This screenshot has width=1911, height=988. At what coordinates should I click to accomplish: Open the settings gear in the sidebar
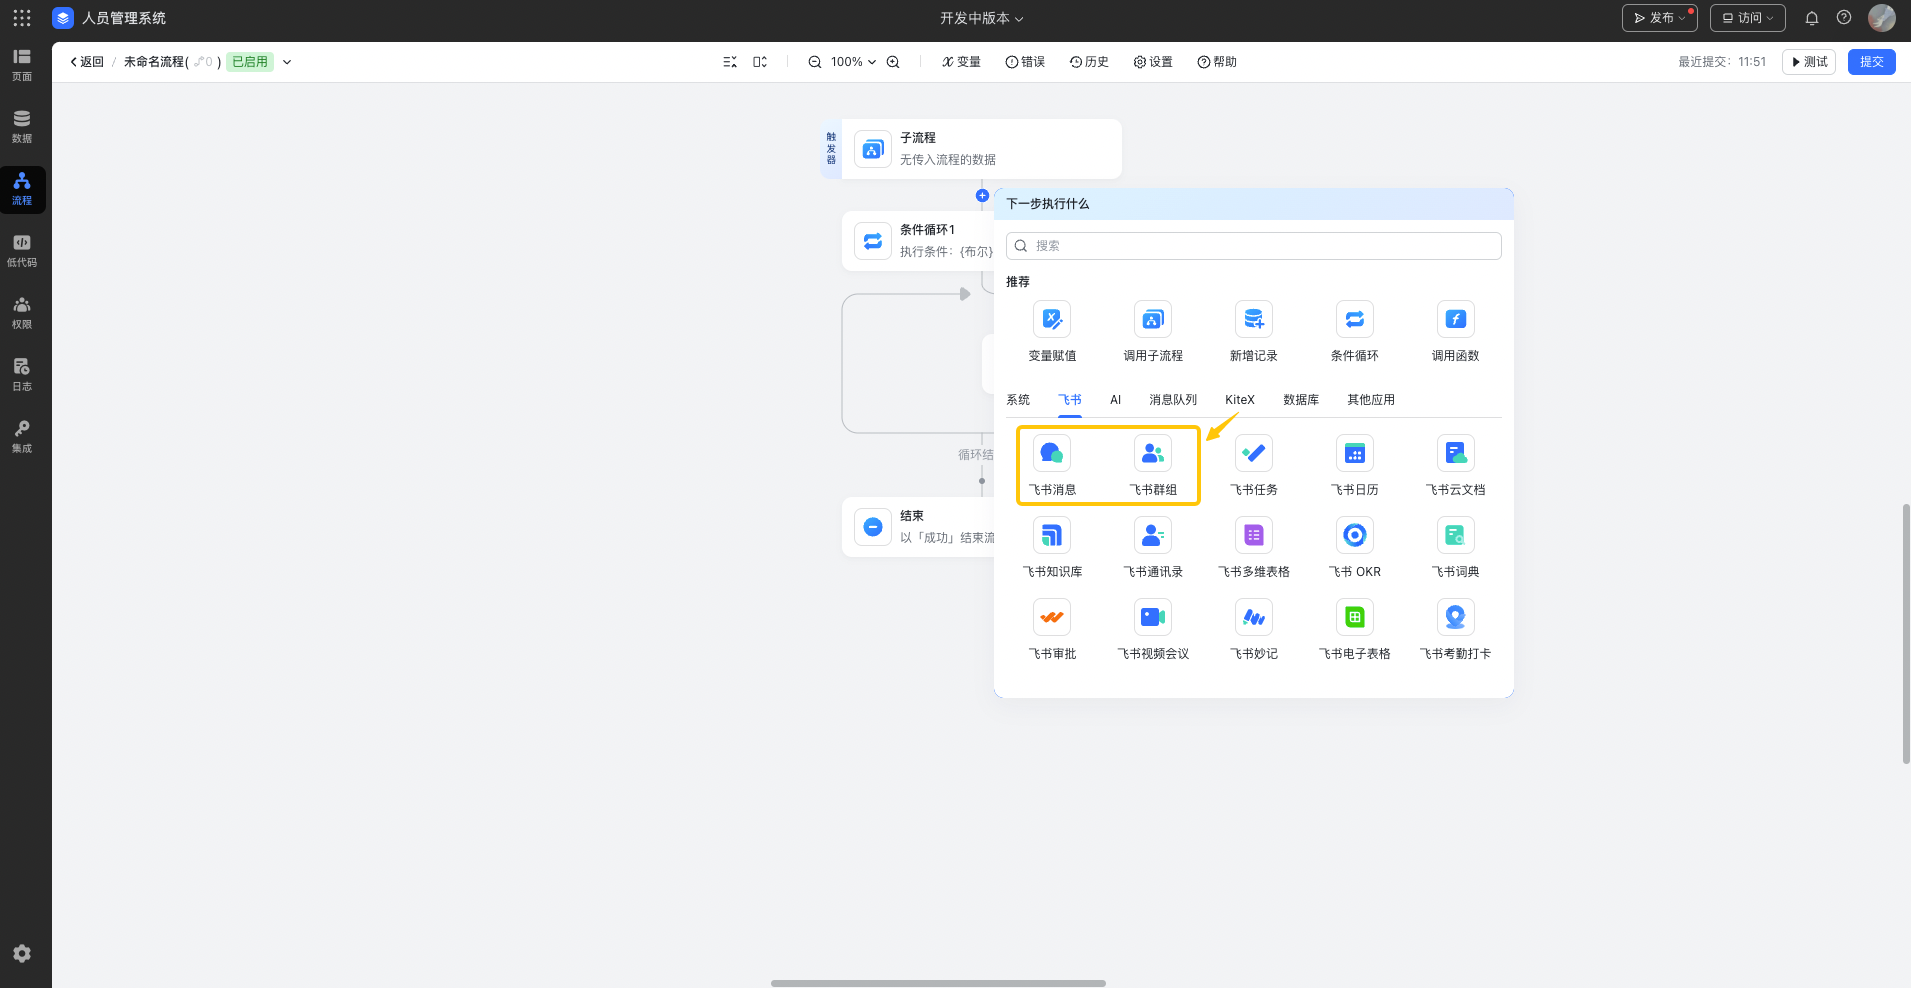pos(22,954)
